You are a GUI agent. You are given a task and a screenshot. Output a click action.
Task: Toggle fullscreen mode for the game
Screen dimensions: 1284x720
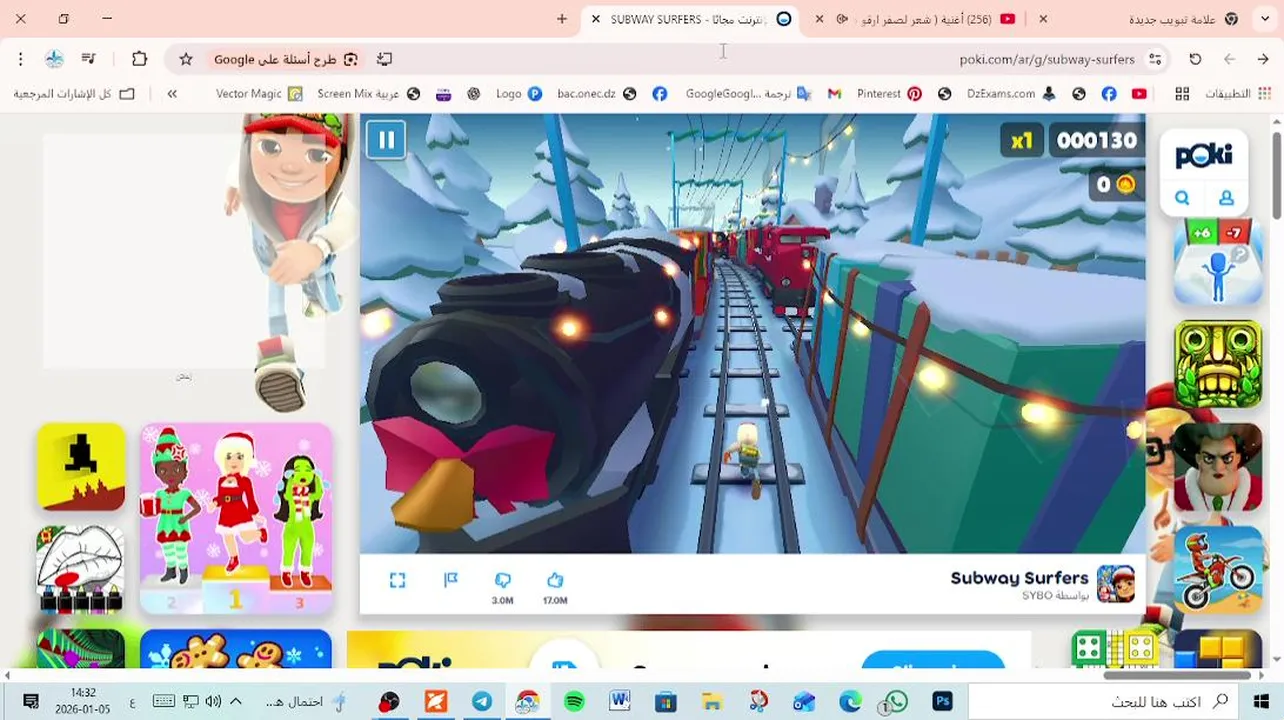point(397,580)
